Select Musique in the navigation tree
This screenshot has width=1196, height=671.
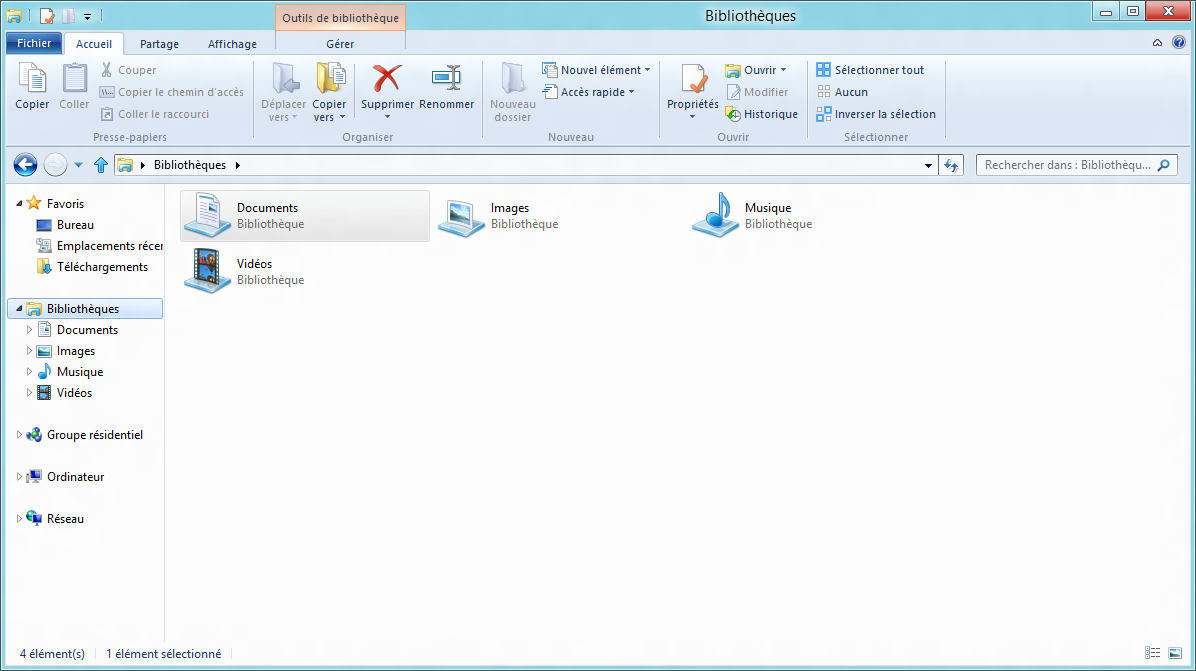point(79,371)
